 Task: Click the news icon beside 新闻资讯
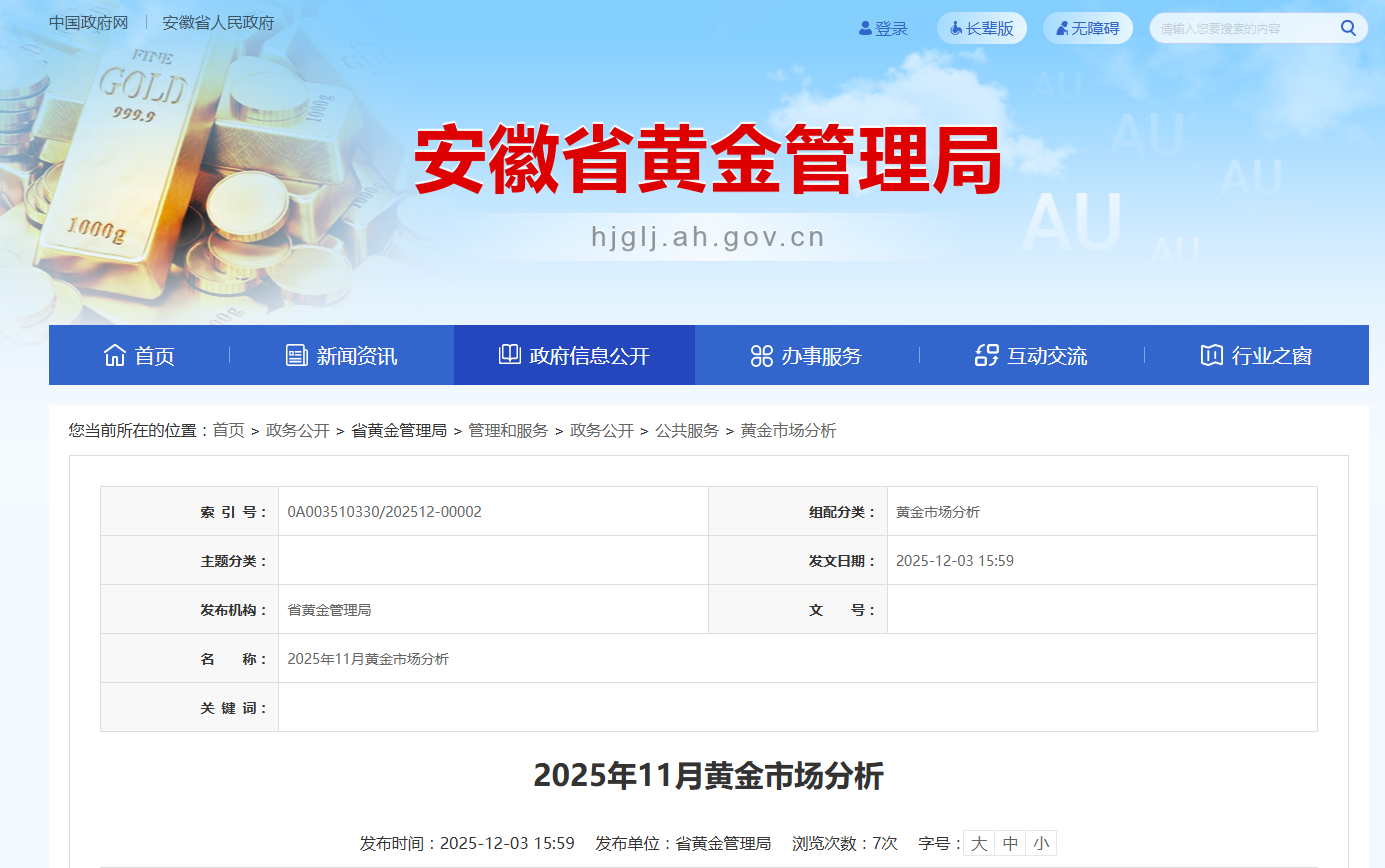[294, 354]
